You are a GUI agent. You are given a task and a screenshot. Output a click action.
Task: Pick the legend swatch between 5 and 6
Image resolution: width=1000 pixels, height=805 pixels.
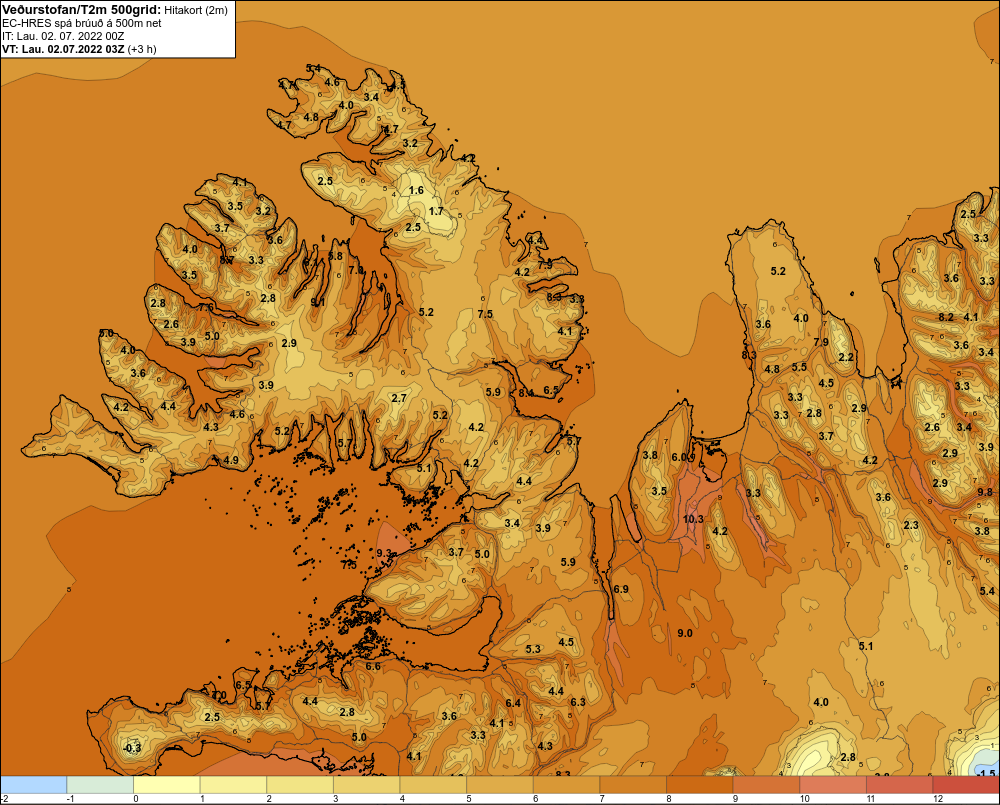point(500,784)
